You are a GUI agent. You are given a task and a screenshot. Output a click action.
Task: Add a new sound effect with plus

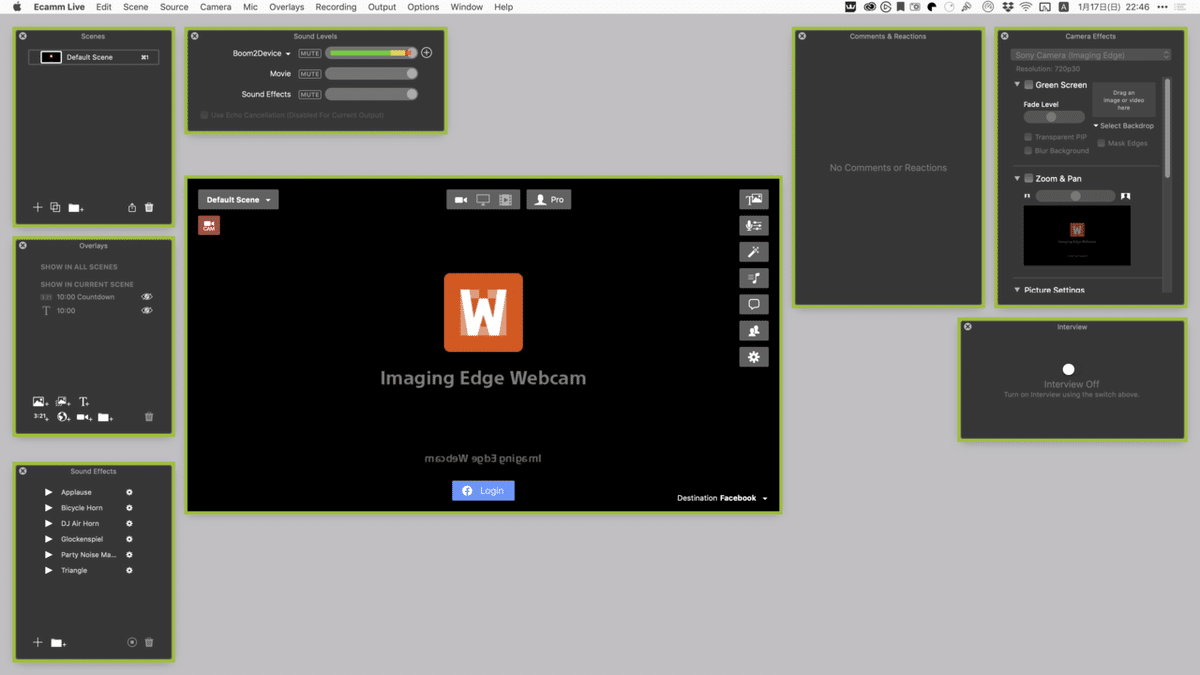[38, 642]
